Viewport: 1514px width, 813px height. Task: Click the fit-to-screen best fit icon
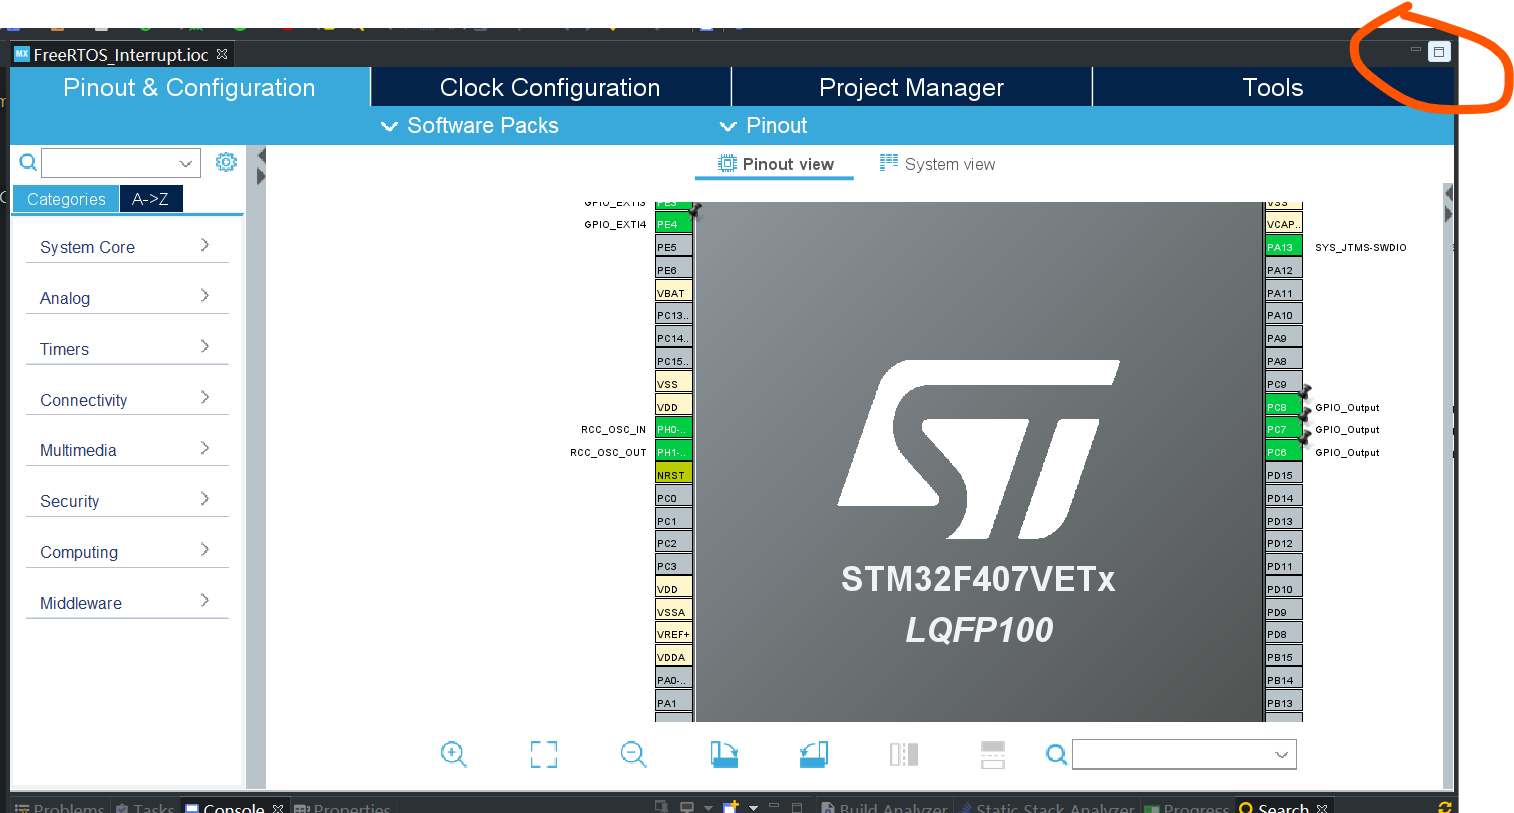544,754
